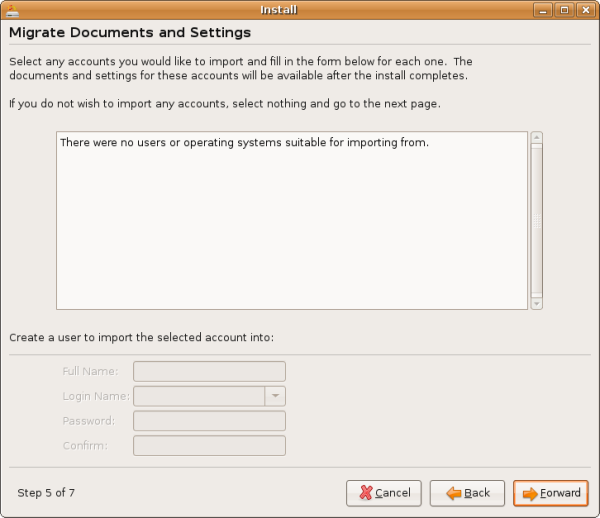Click the 'Step 5 of 7' label
Screen dimensions: 600x518
46,493
